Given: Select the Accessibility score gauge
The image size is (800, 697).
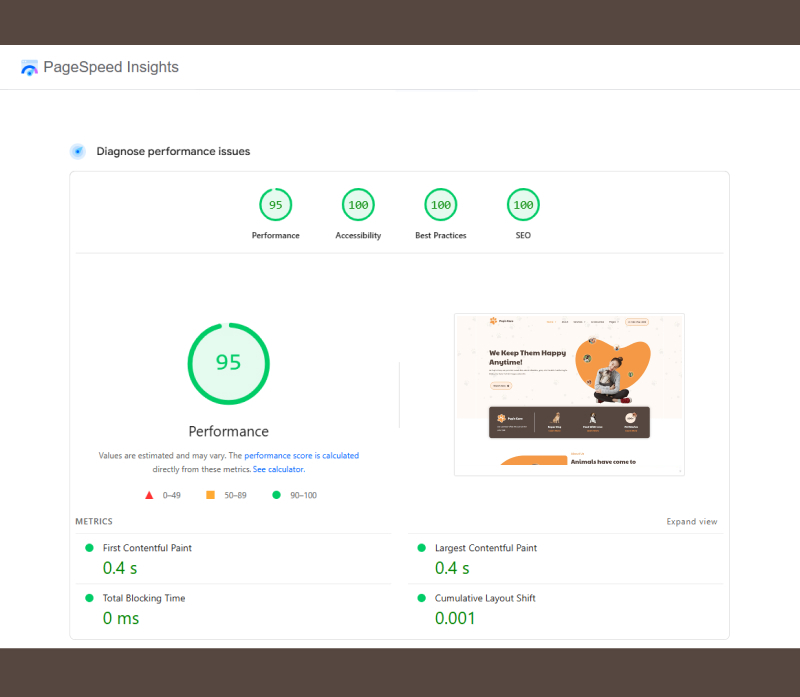Looking at the screenshot, I should click(358, 205).
